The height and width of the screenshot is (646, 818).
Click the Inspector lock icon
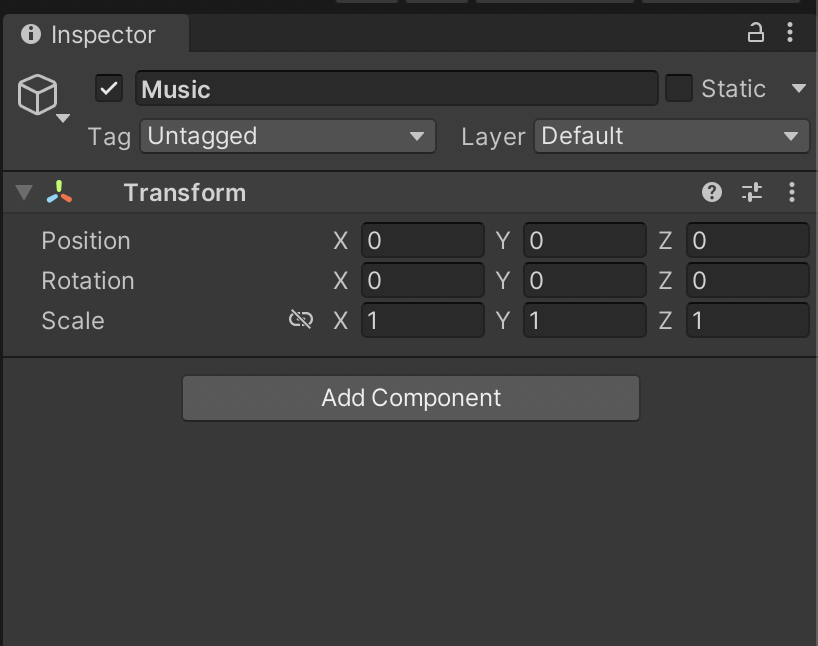click(x=756, y=33)
